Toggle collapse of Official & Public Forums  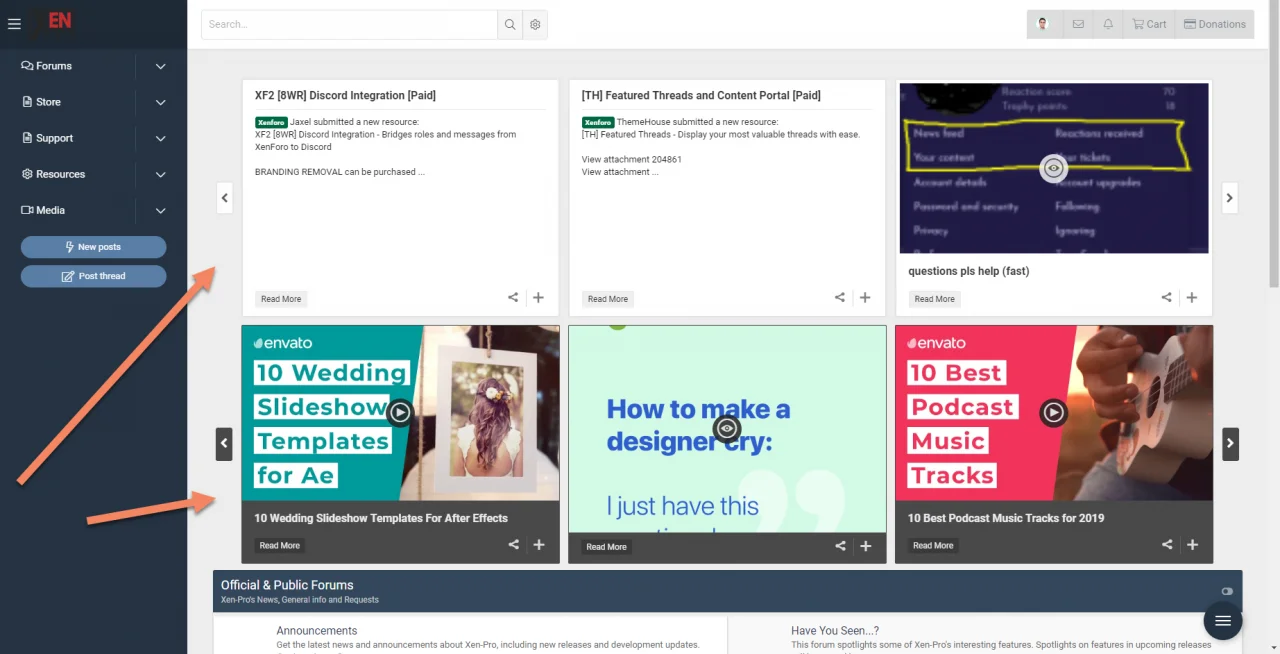pyautogui.click(x=1227, y=591)
